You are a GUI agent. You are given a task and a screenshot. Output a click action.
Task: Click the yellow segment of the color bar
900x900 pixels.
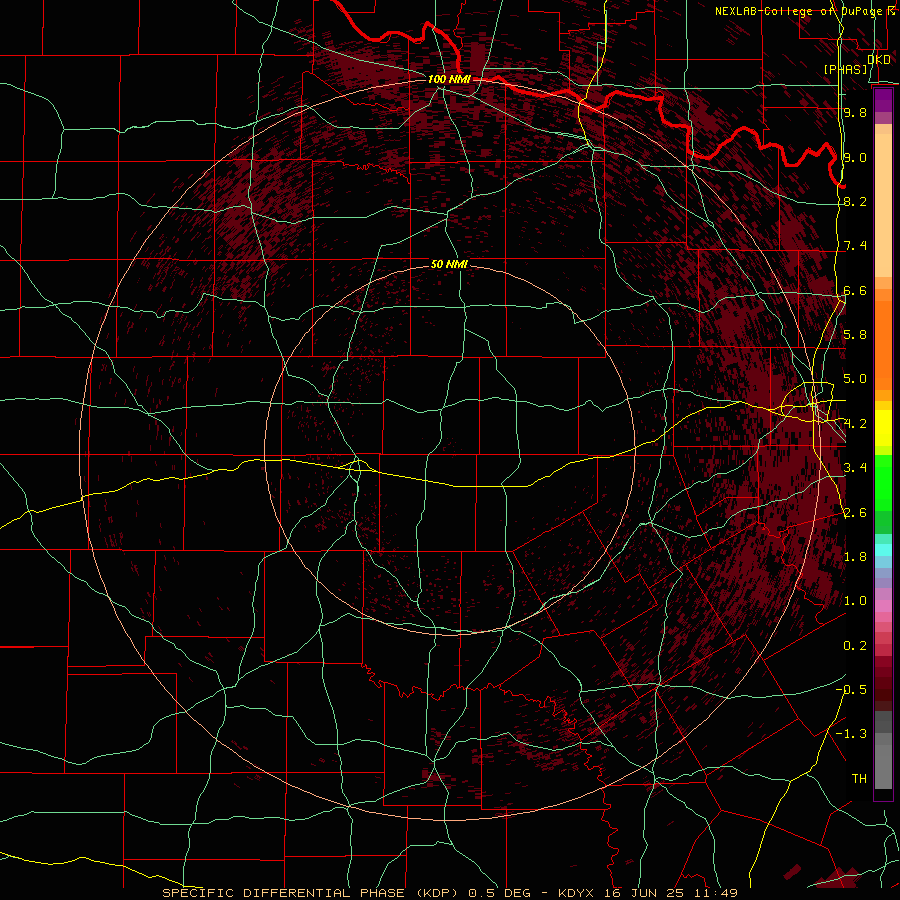(x=883, y=428)
